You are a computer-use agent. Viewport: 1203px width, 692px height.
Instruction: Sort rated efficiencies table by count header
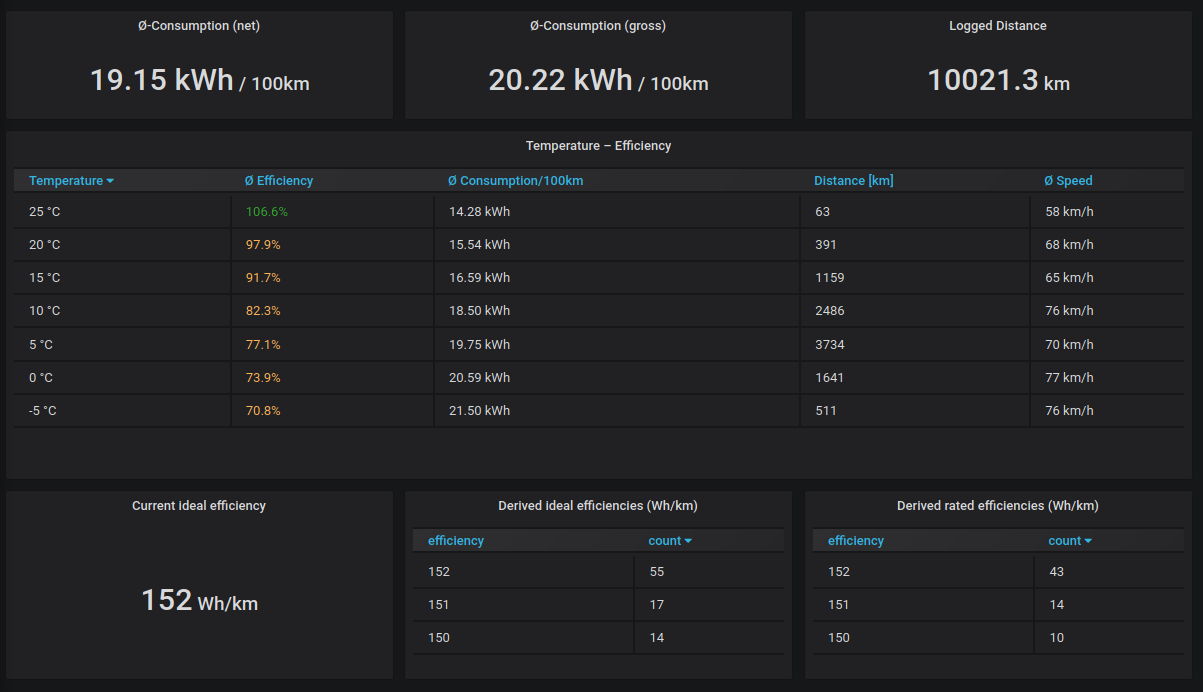[x=1070, y=541]
